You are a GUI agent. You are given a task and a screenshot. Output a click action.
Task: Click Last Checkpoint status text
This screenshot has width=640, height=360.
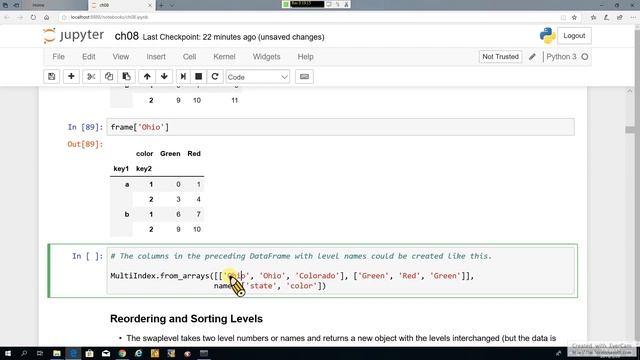tap(233, 37)
